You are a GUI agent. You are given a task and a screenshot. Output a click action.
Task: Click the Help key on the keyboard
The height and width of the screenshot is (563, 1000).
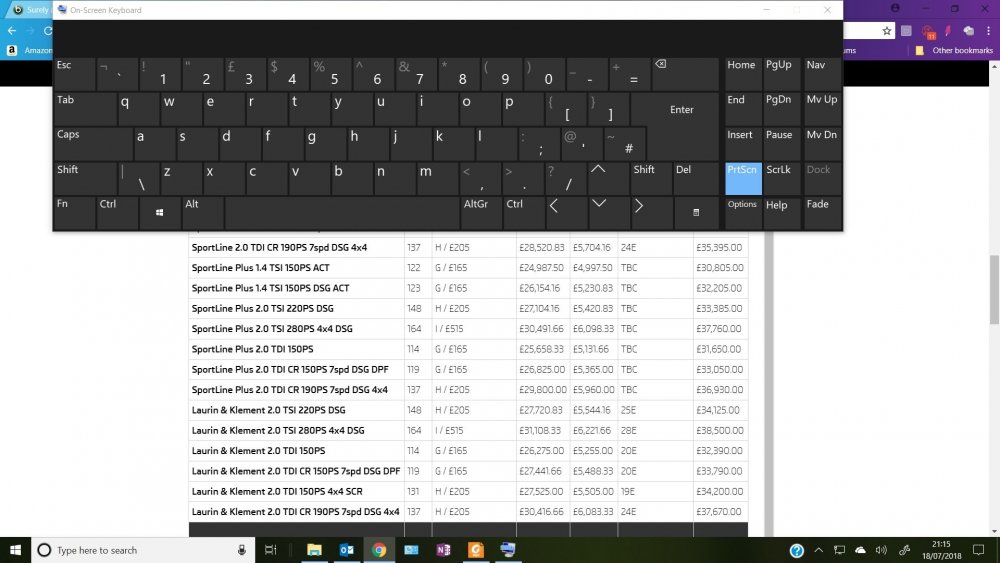point(782,212)
